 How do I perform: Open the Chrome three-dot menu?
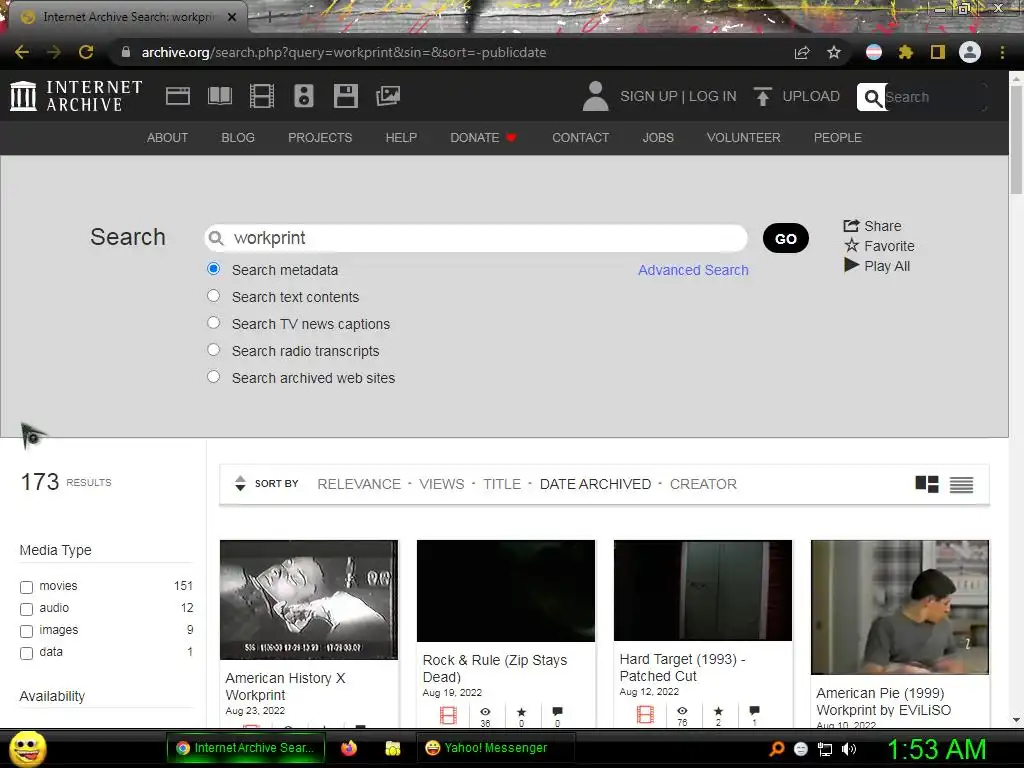1002,52
